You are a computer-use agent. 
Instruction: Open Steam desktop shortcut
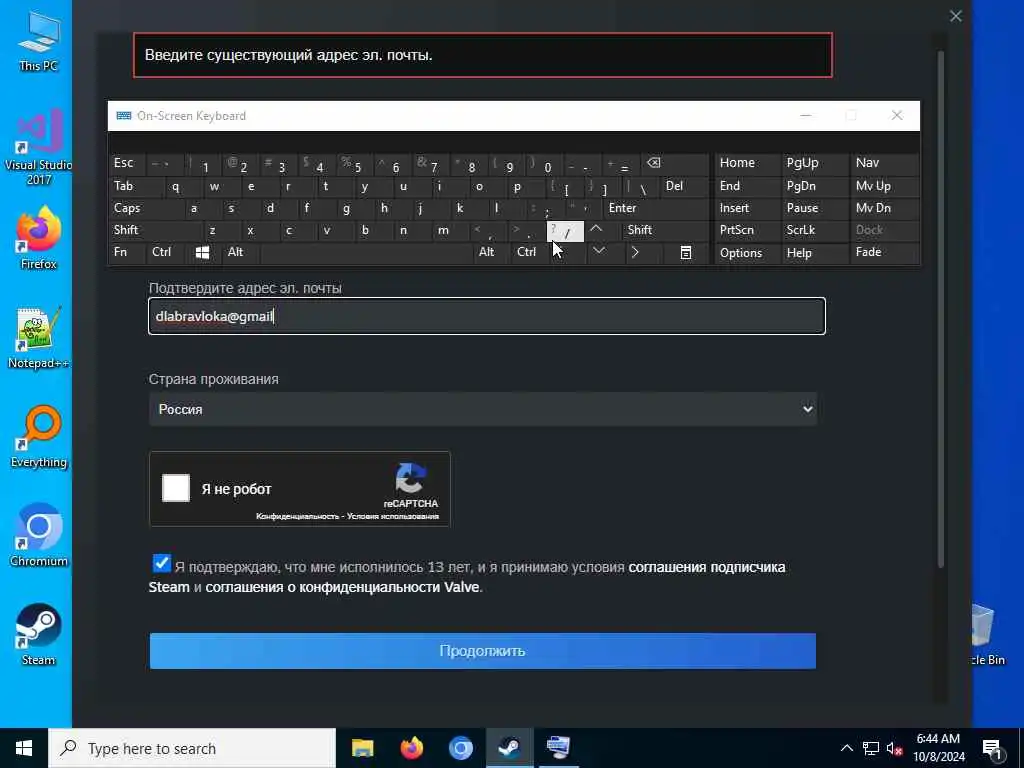coord(39,635)
